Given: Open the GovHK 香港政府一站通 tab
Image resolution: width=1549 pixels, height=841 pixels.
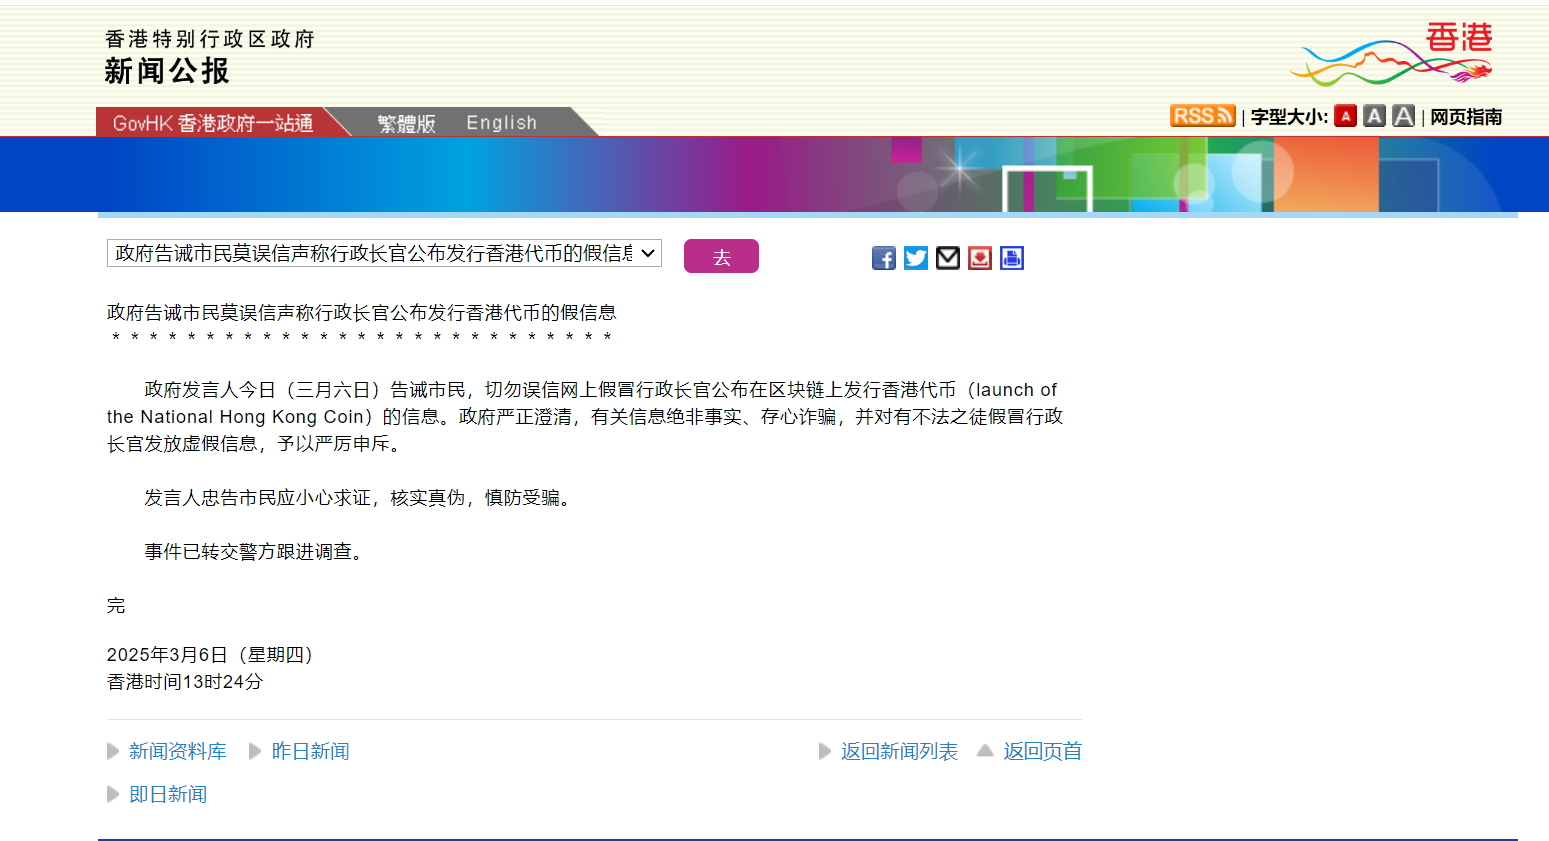Looking at the screenshot, I should [212, 123].
